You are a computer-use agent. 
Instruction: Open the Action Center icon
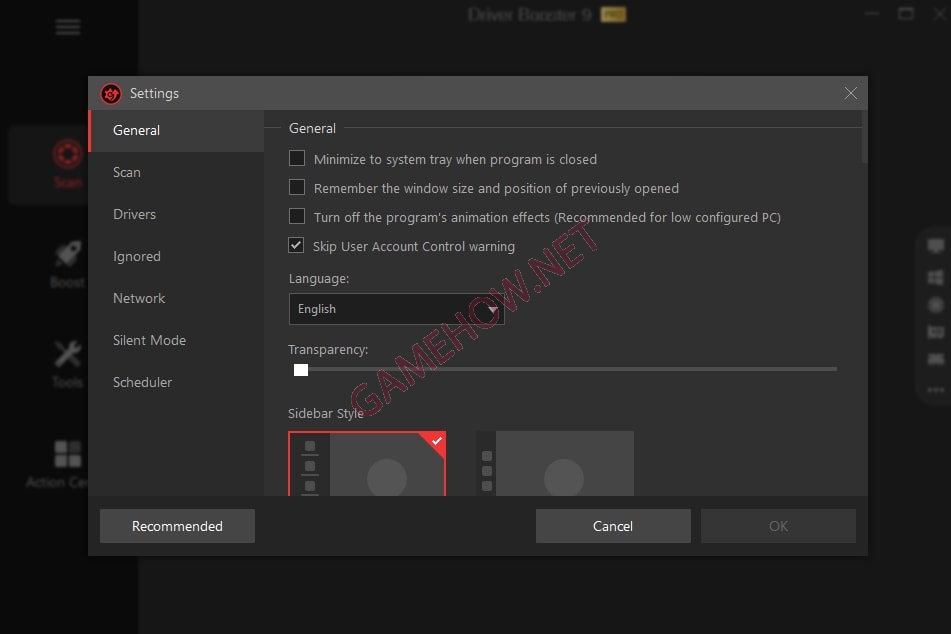pos(66,455)
